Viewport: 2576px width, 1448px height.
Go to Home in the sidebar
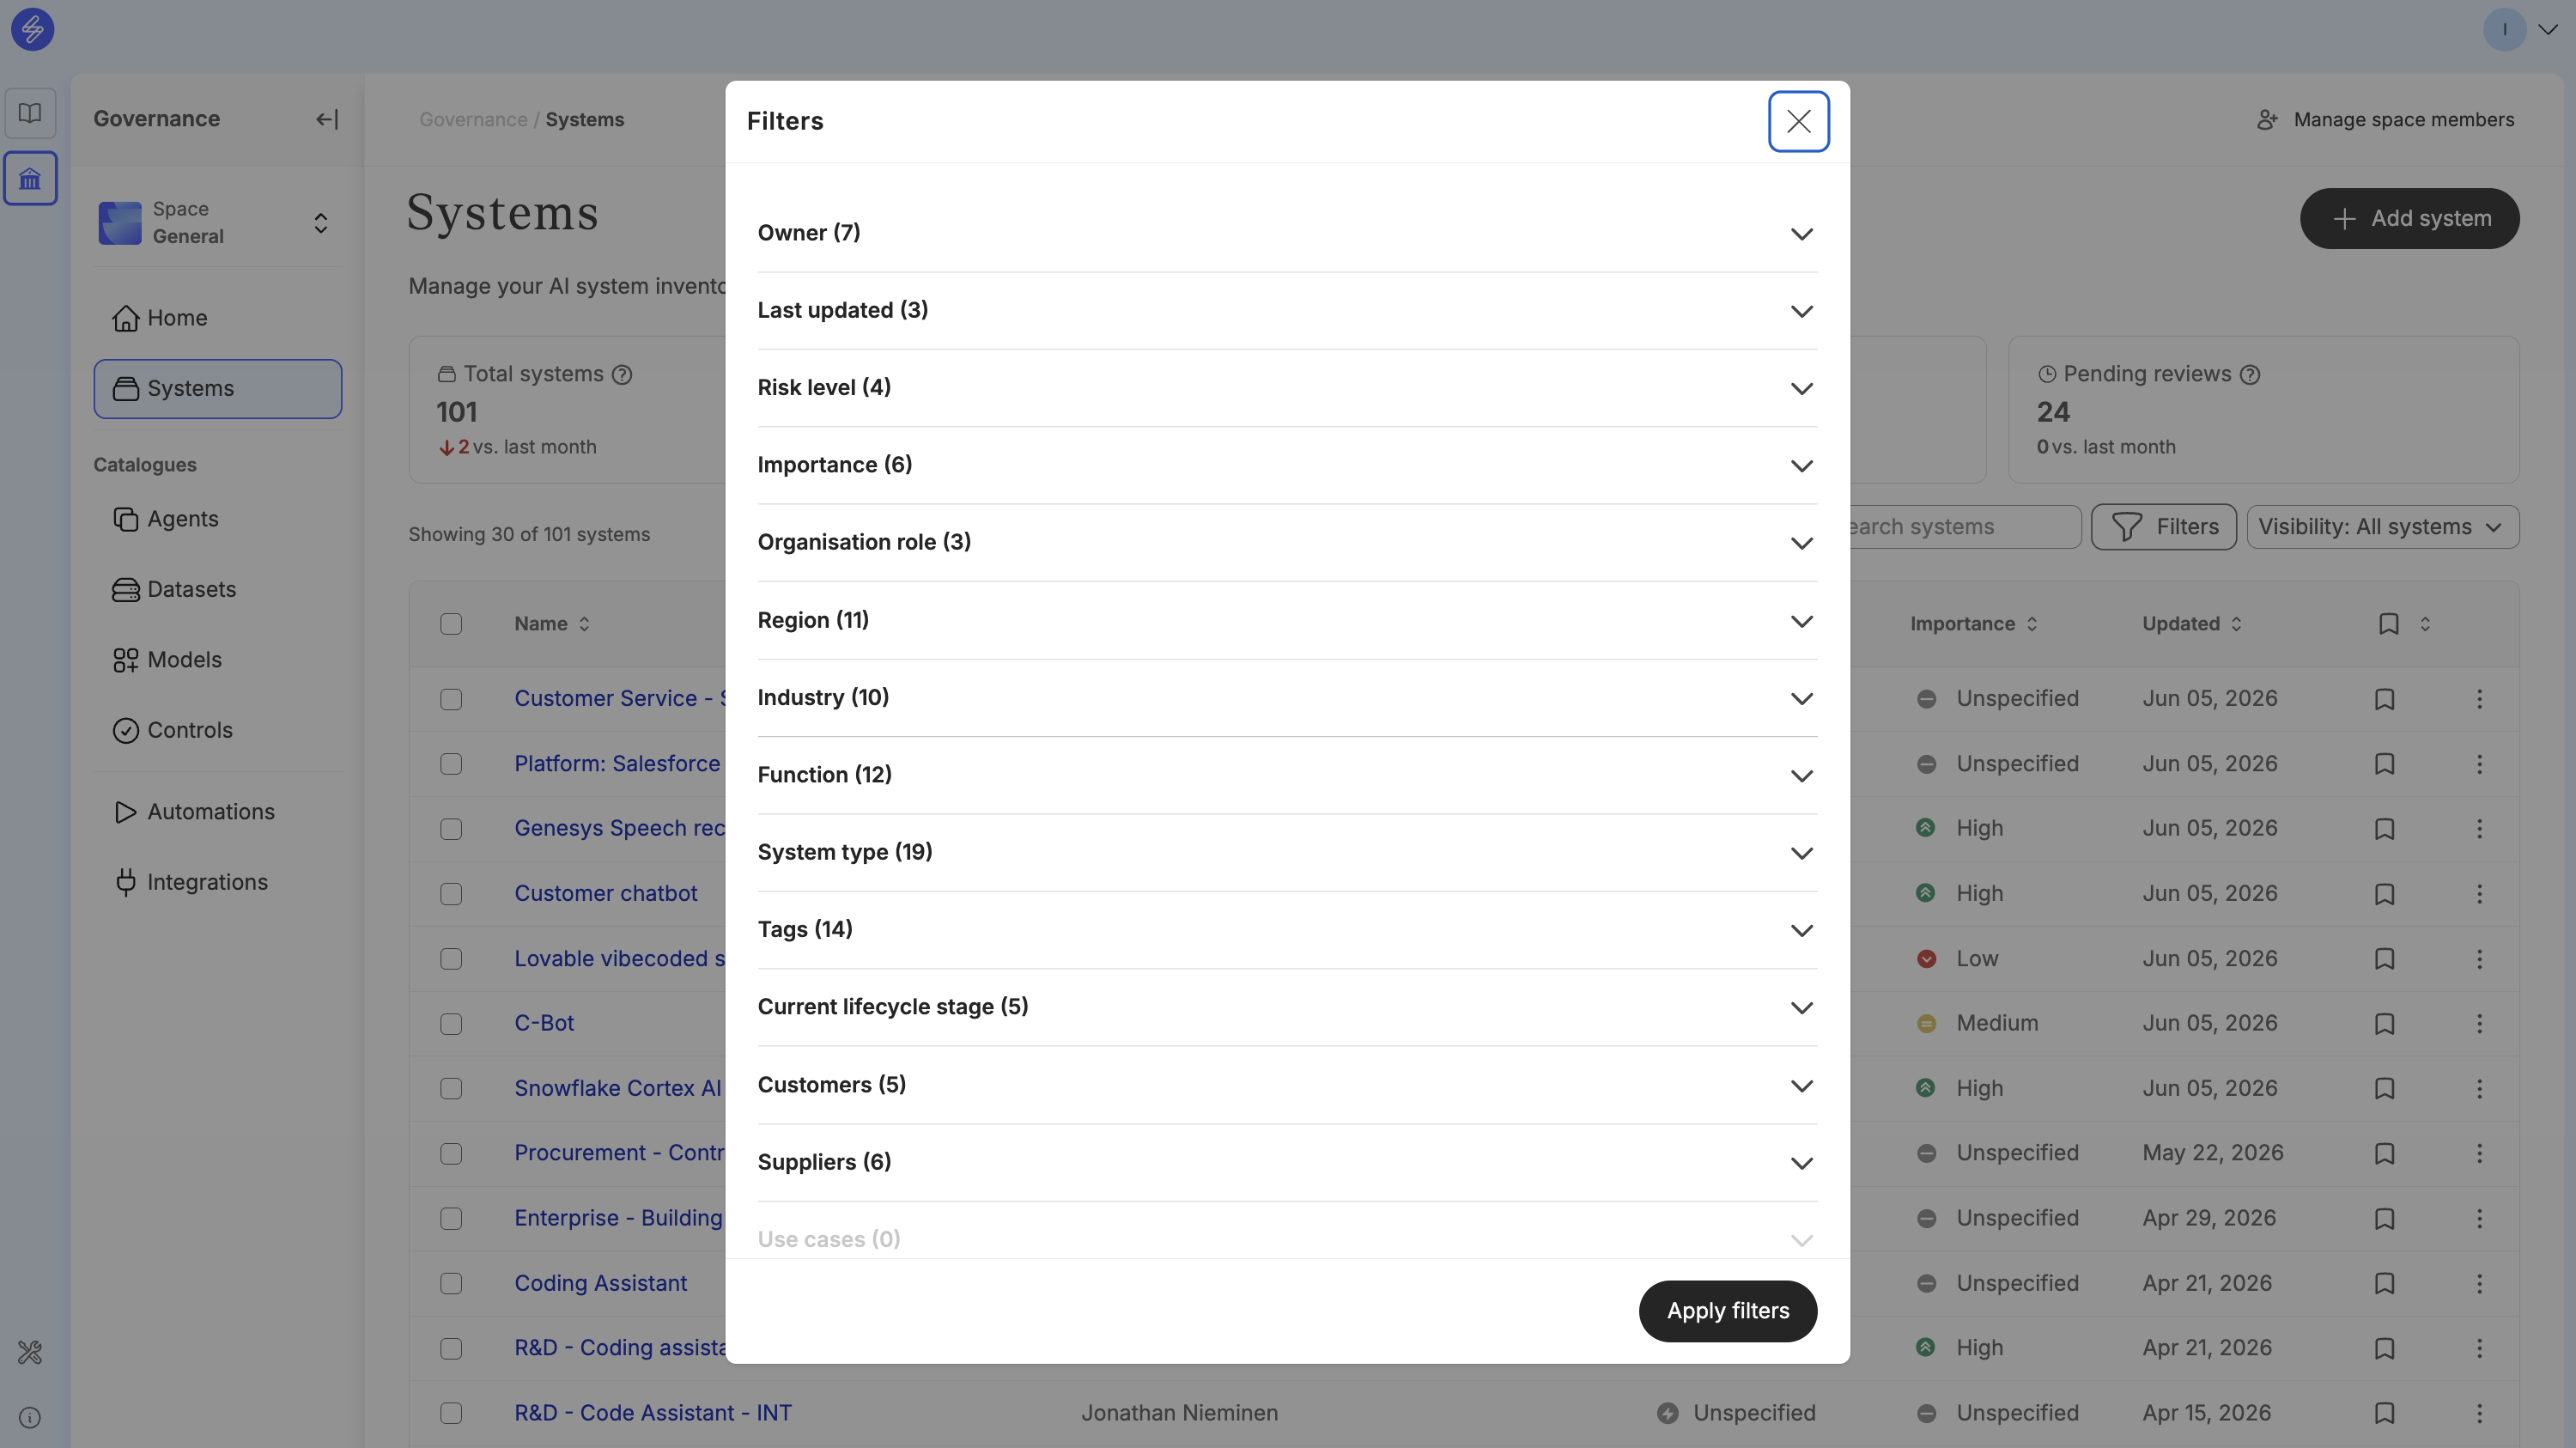pos(218,318)
